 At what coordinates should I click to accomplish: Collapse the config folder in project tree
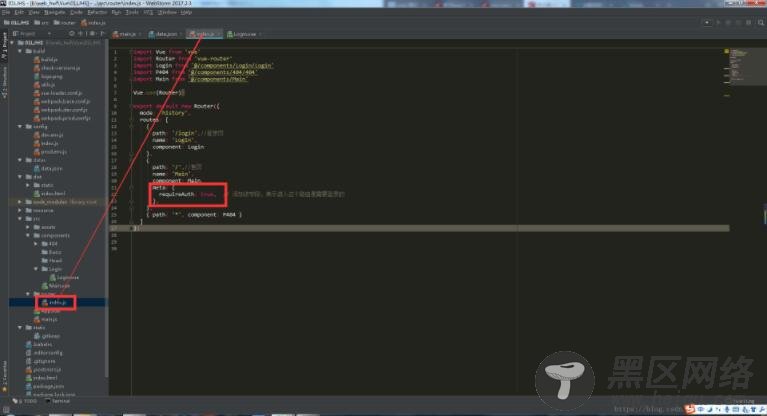click(x=20, y=126)
